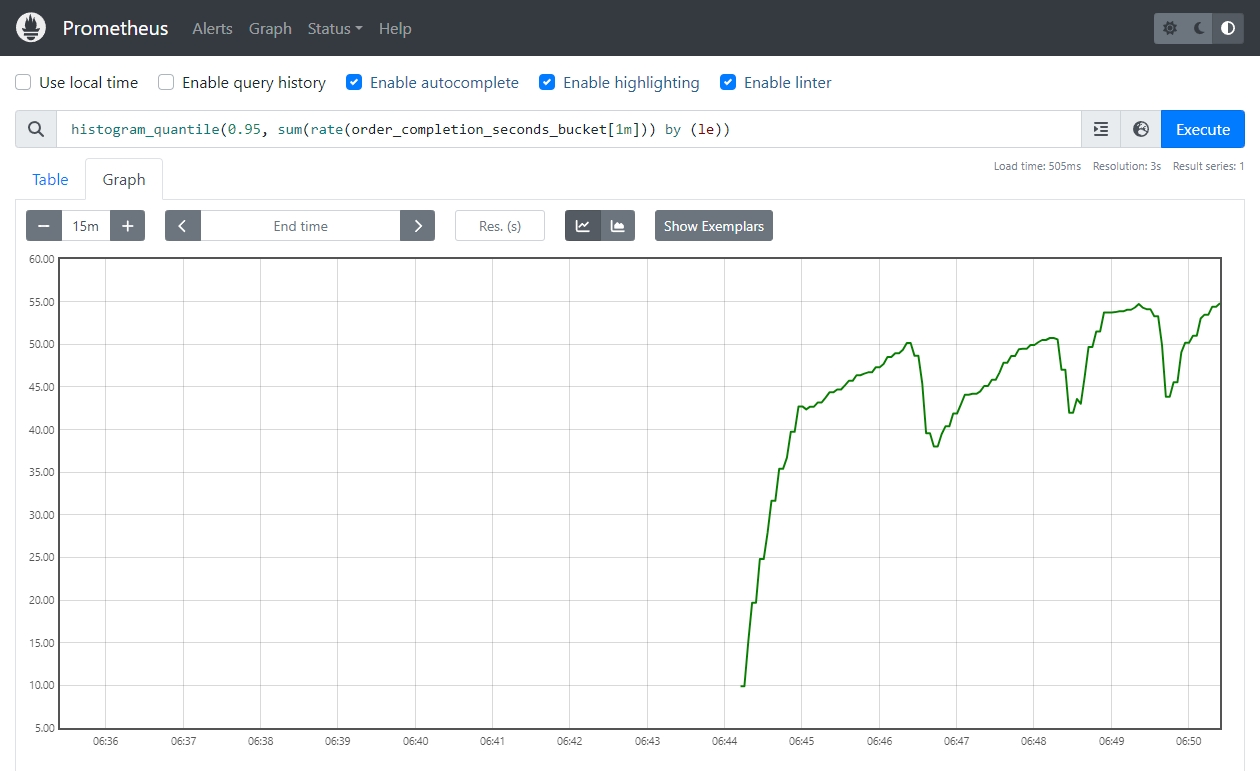1260x771 pixels.
Task: Enable the Use local time checkbox
Action: point(22,82)
